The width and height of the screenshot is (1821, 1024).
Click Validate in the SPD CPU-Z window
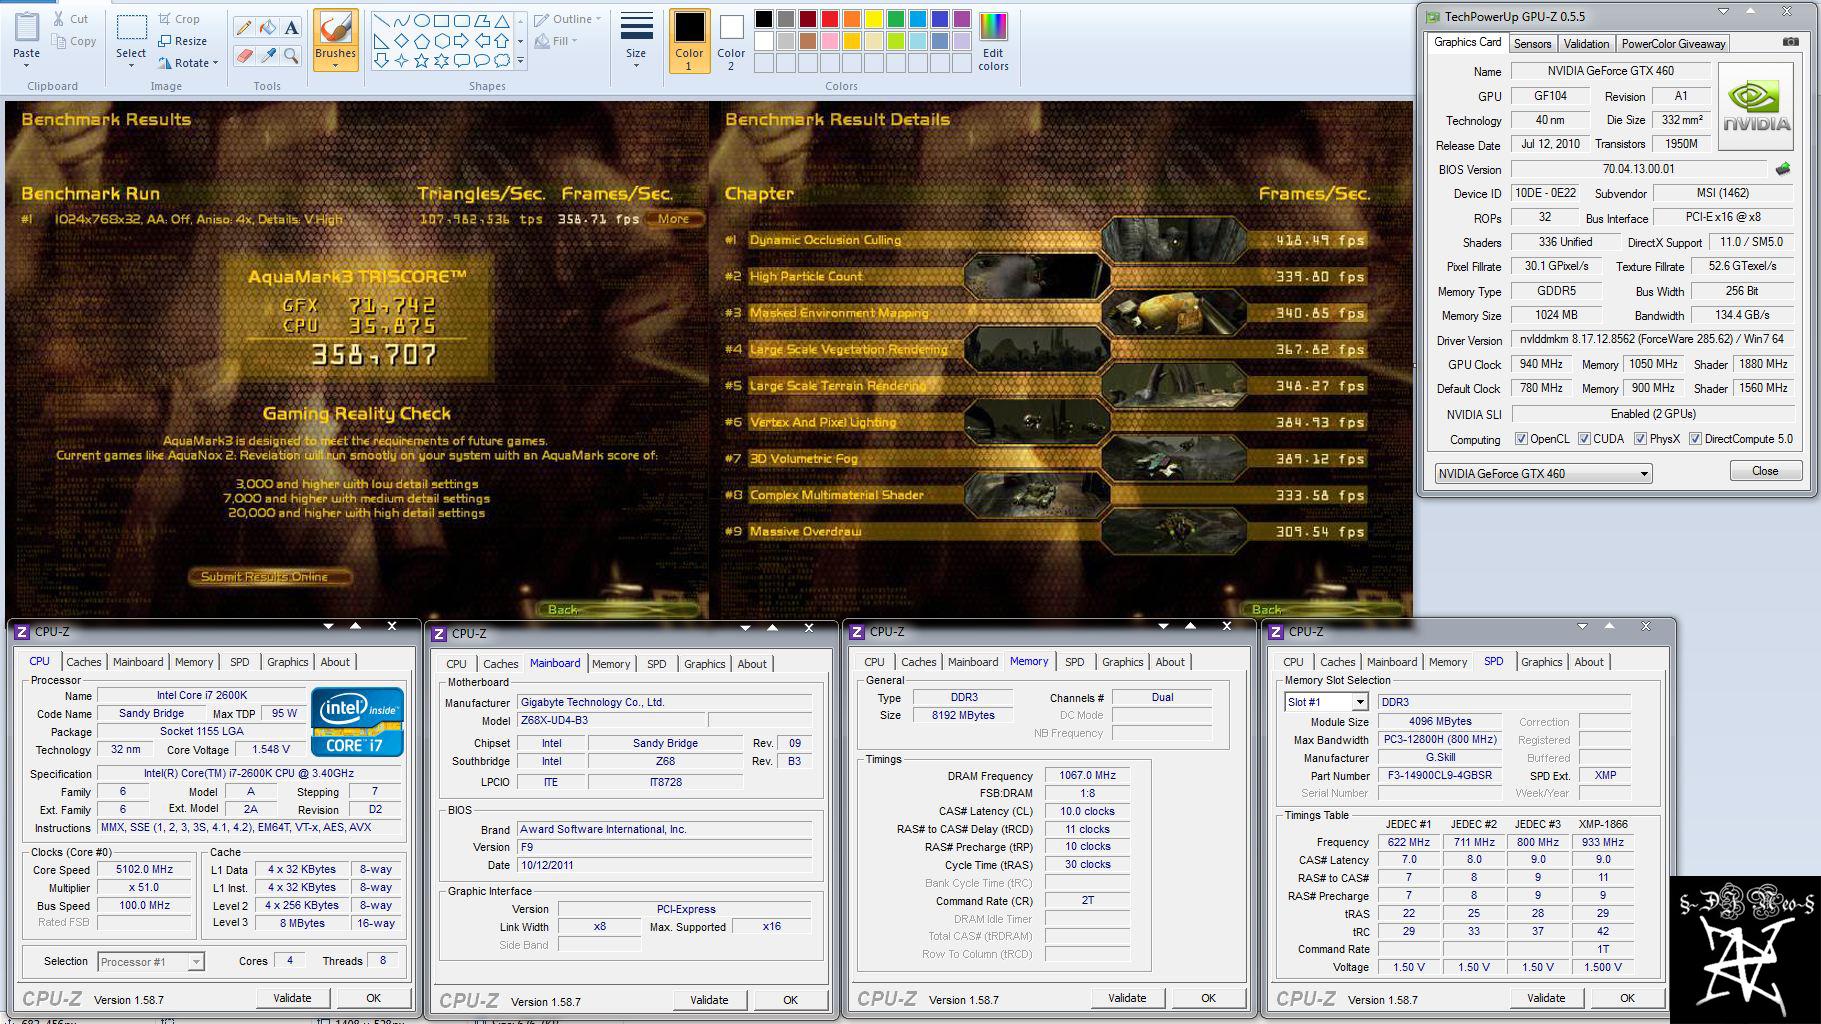click(1546, 998)
